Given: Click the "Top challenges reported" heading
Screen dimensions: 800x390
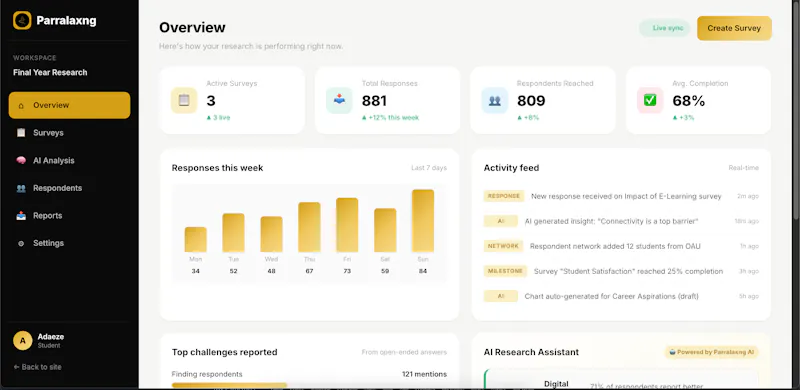Looking at the screenshot, I should click(224, 352).
